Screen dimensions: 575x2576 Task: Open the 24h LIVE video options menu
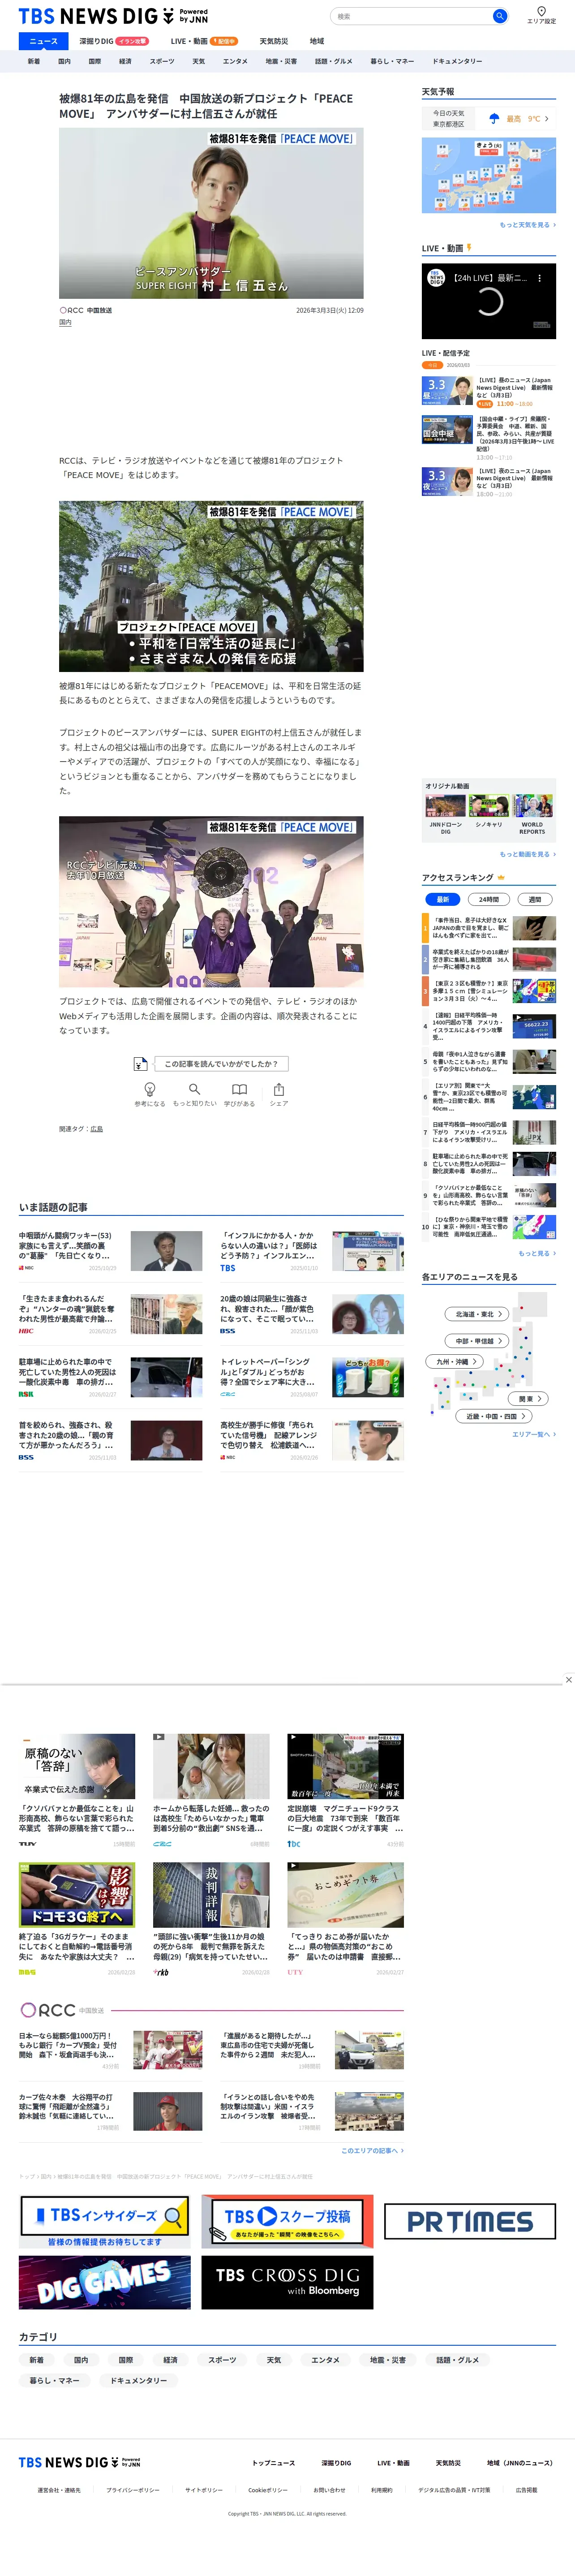tap(540, 278)
